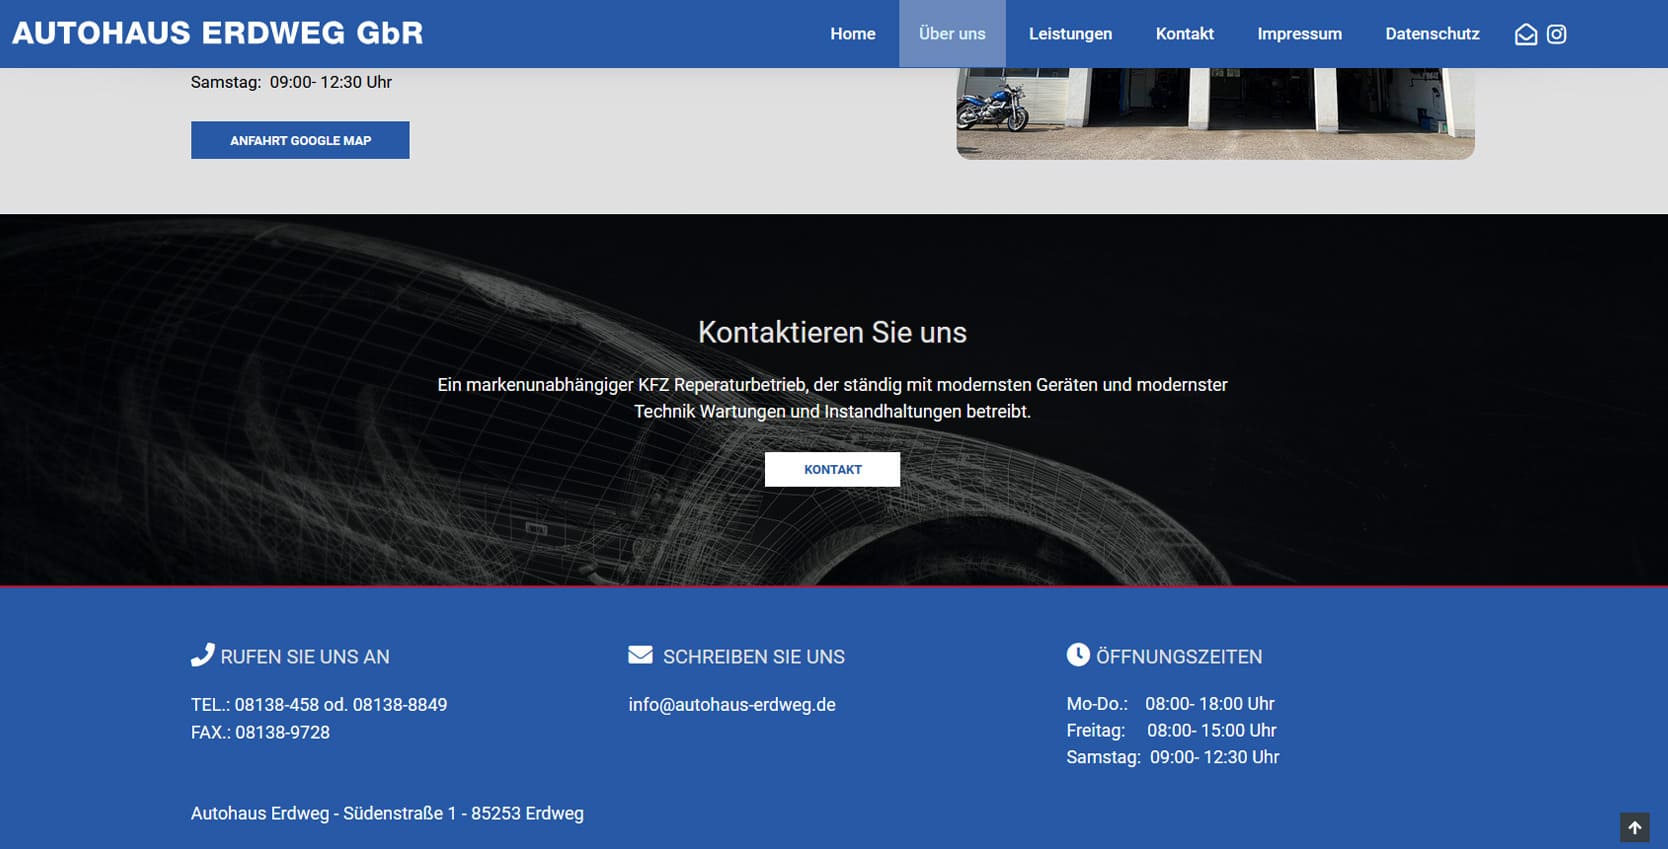Click the info@autohaus-erdweg.de email link
Image resolution: width=1668 pixels, height=849 pixels.
731,705
